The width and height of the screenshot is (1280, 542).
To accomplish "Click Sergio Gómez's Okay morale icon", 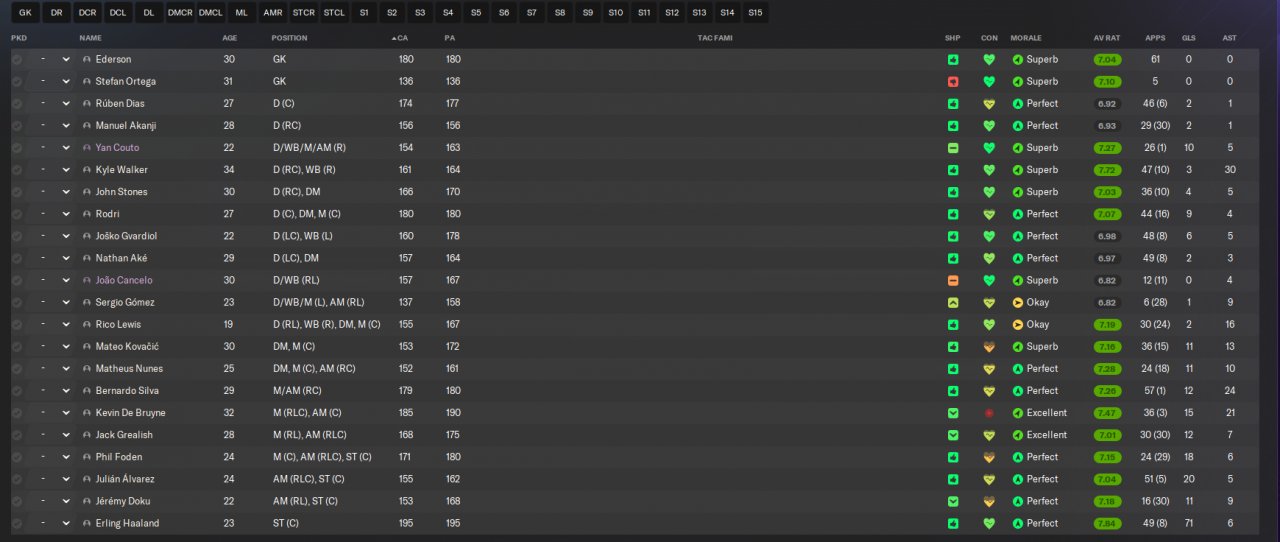I will 1018,302.
